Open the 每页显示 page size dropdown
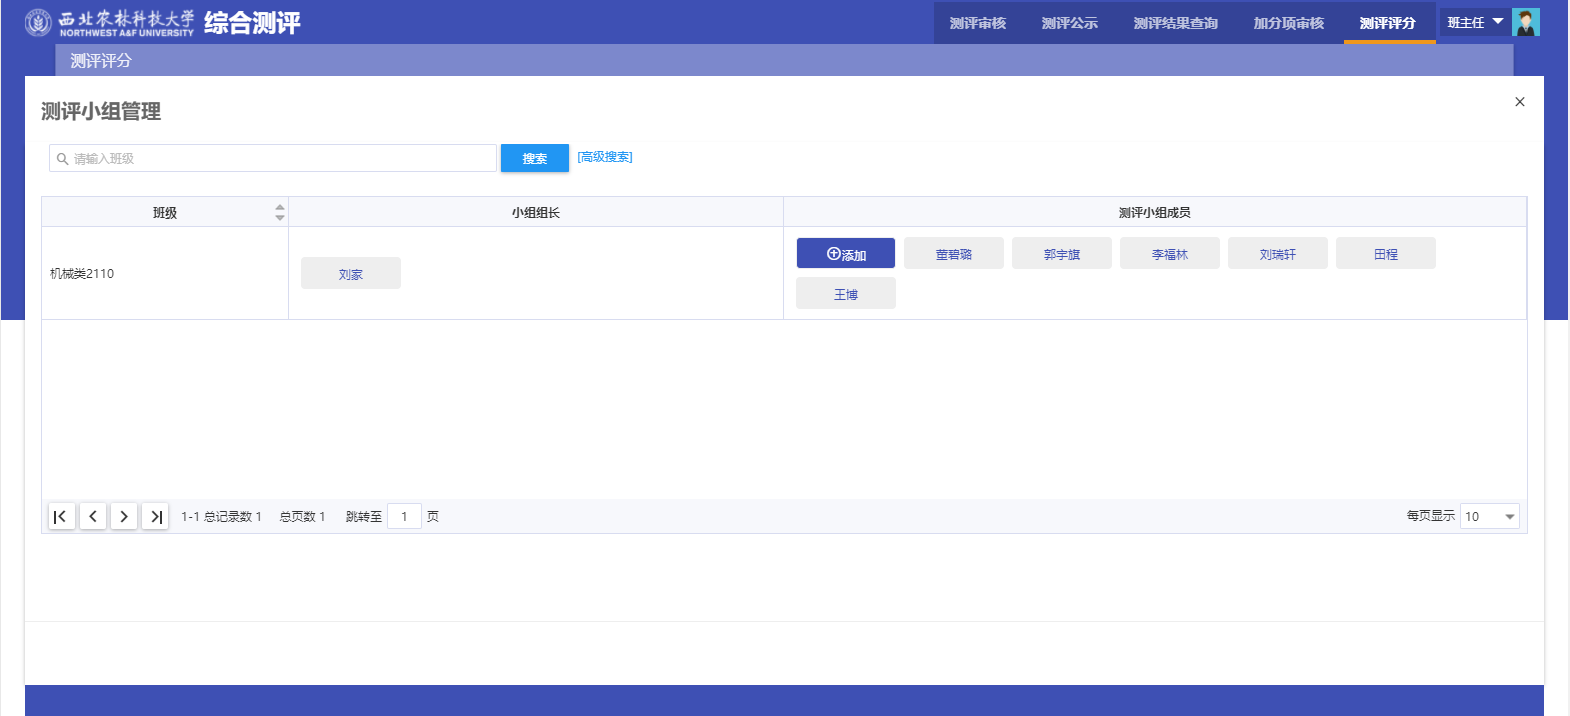 (1489, 516)
